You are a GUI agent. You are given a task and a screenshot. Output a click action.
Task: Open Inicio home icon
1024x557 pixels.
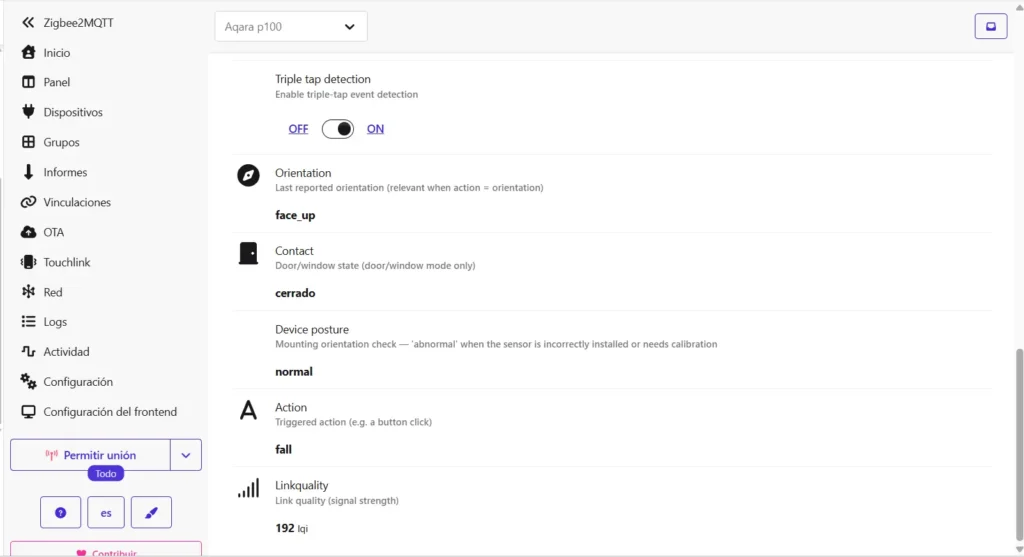[x=28, y=52]
